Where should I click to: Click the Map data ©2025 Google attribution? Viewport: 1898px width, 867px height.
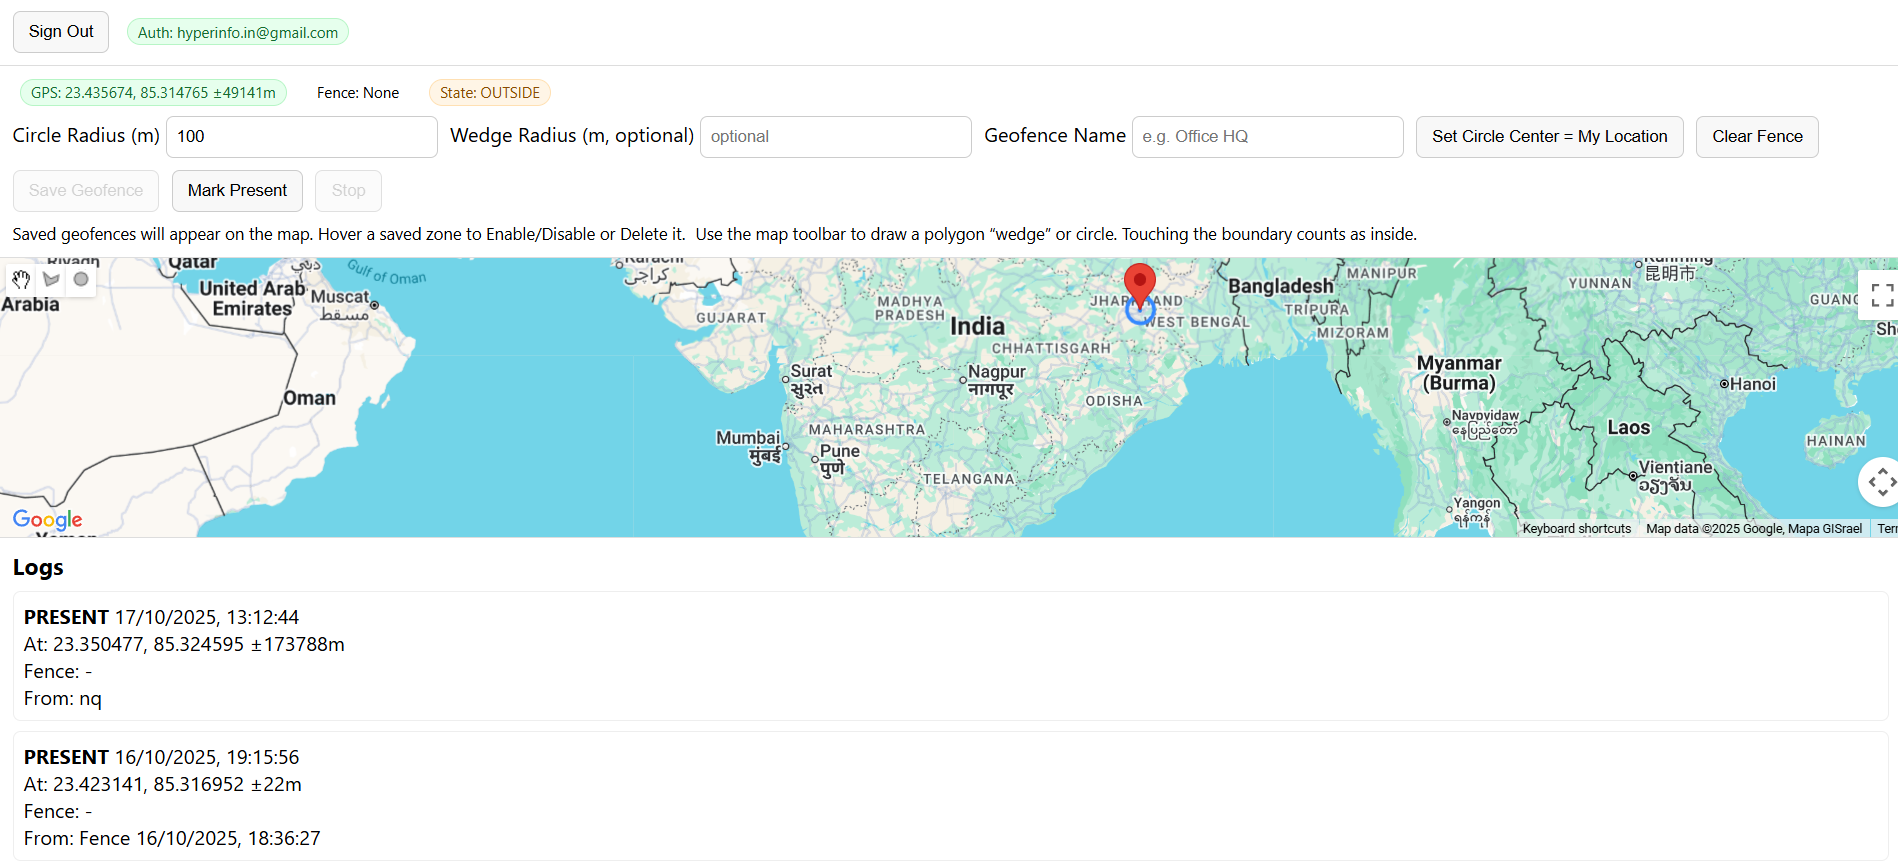point(1754,529)
